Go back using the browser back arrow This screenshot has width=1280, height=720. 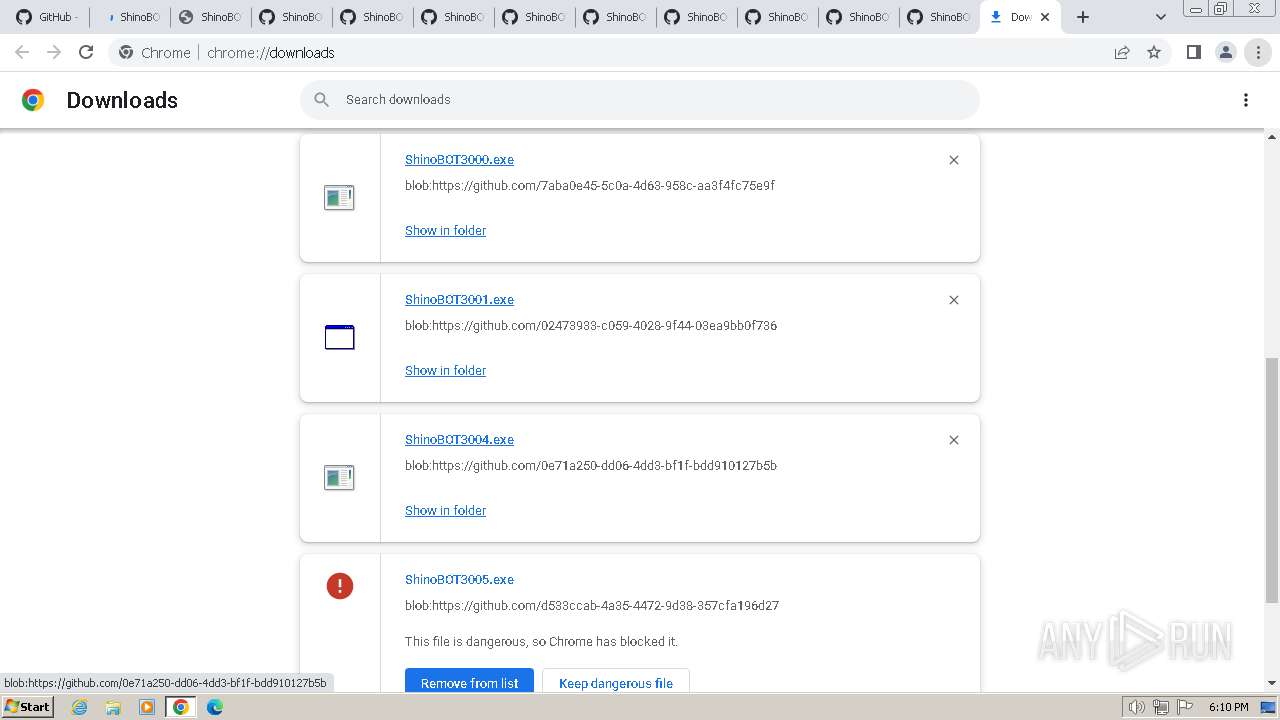point(22,53)
